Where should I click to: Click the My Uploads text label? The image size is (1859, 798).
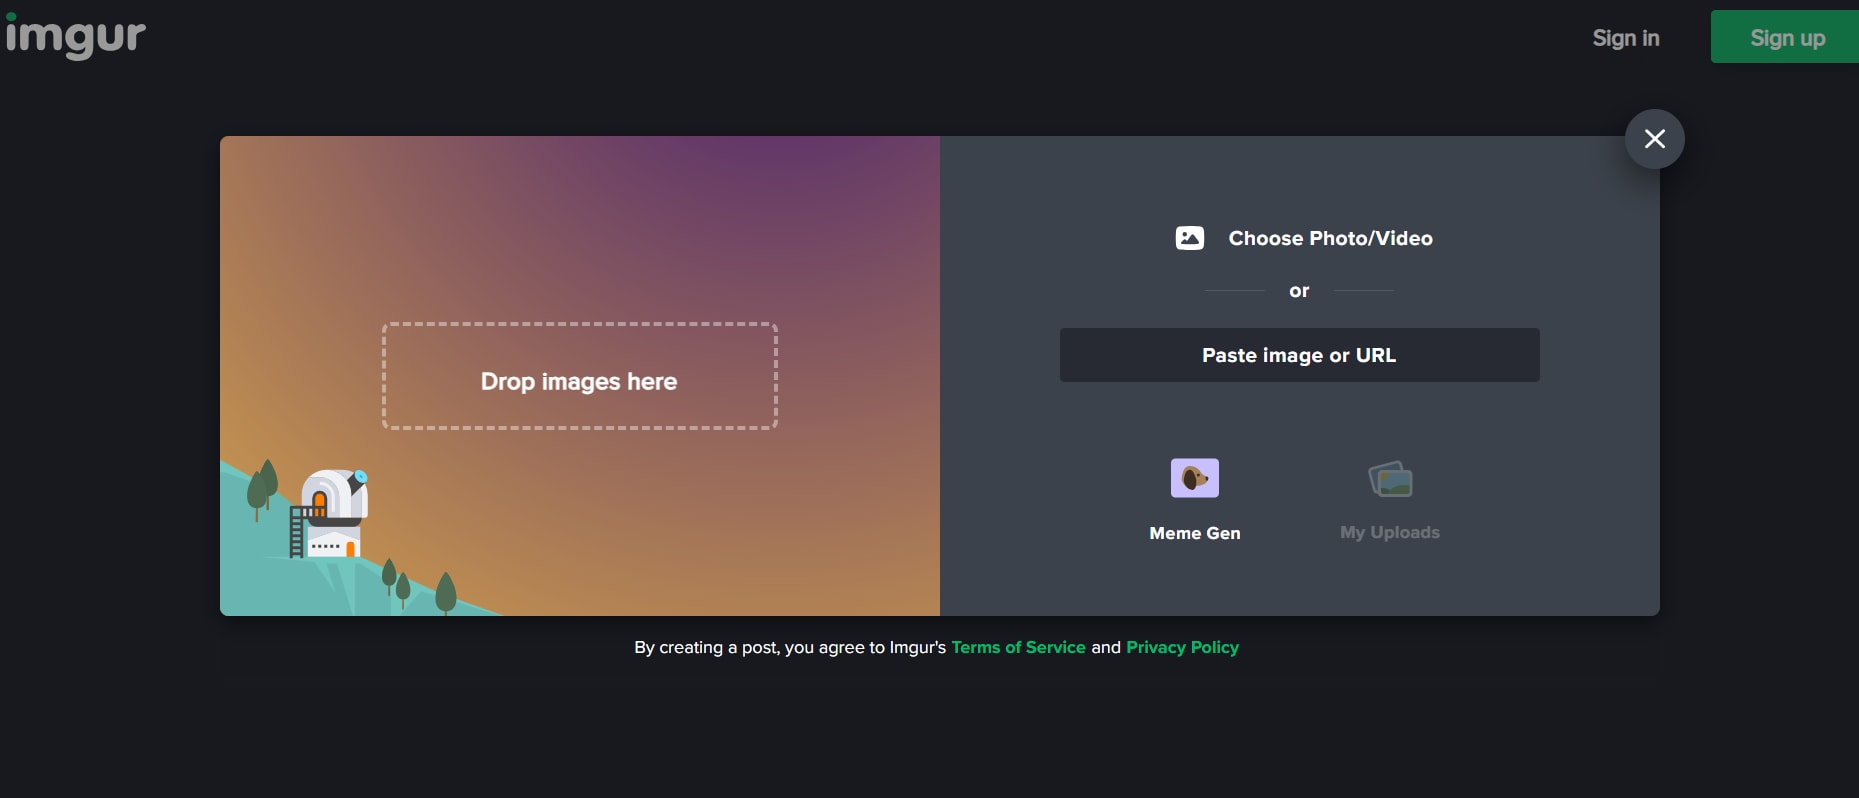(1390, 532)
